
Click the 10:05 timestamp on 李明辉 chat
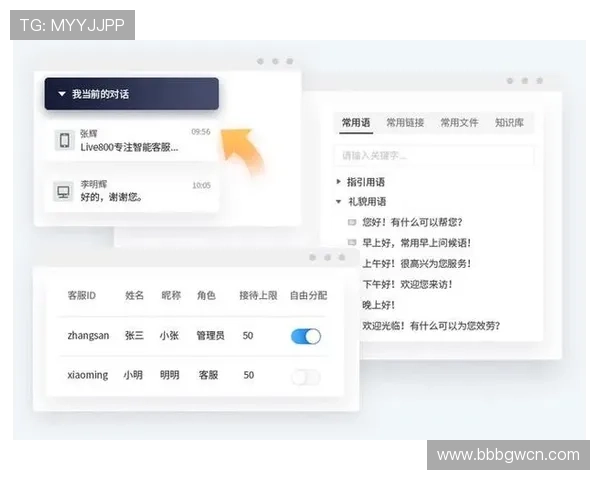point(201,186)
